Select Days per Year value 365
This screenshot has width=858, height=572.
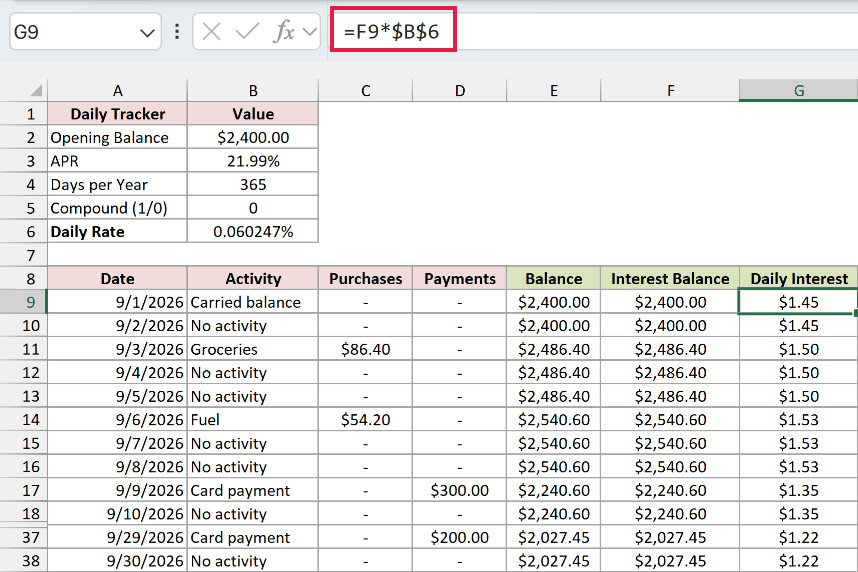[253, 184]
